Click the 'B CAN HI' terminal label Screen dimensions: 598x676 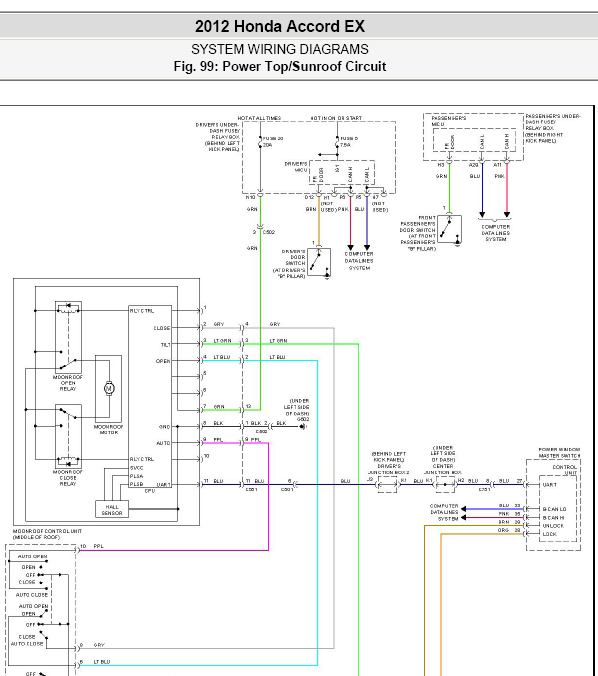coord(553,517)
